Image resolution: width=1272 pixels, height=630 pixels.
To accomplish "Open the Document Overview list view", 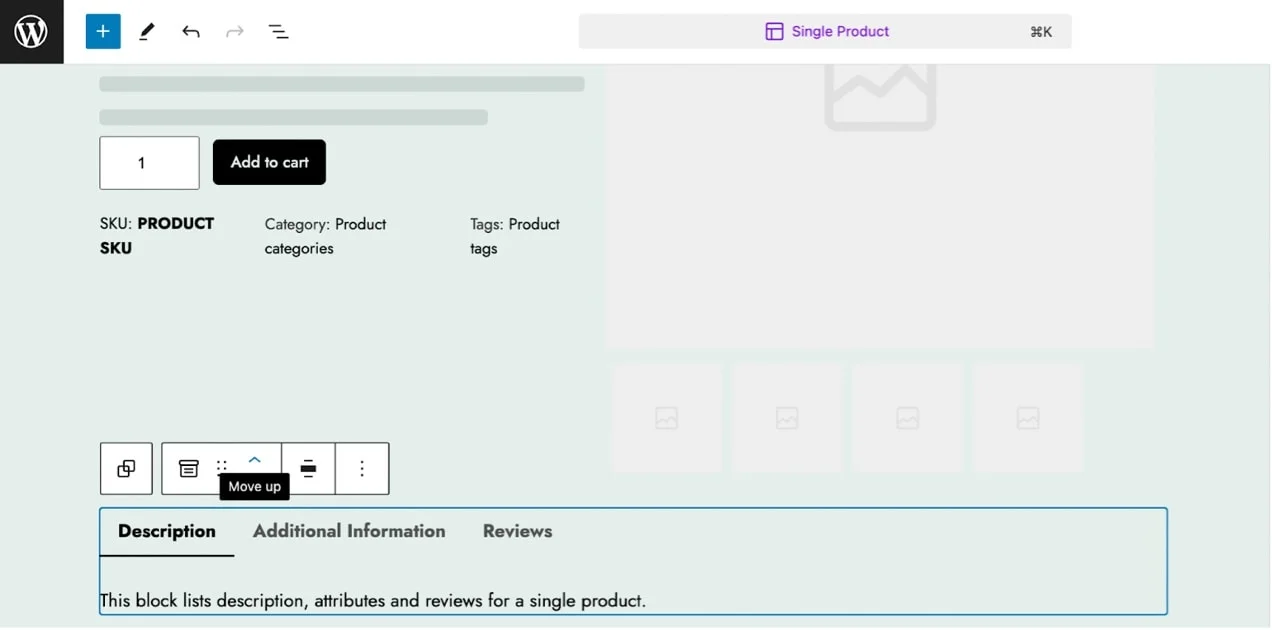I will pos(279,31).
